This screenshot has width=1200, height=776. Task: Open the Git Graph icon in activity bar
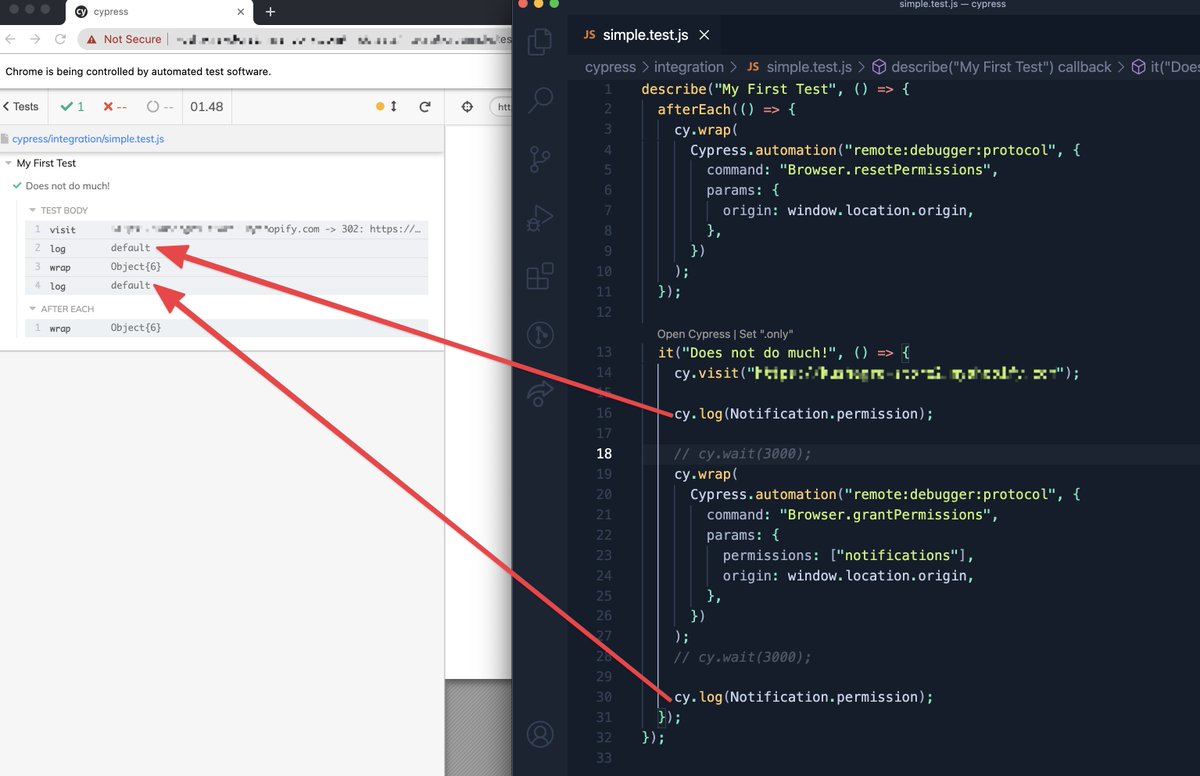point(540,334)
